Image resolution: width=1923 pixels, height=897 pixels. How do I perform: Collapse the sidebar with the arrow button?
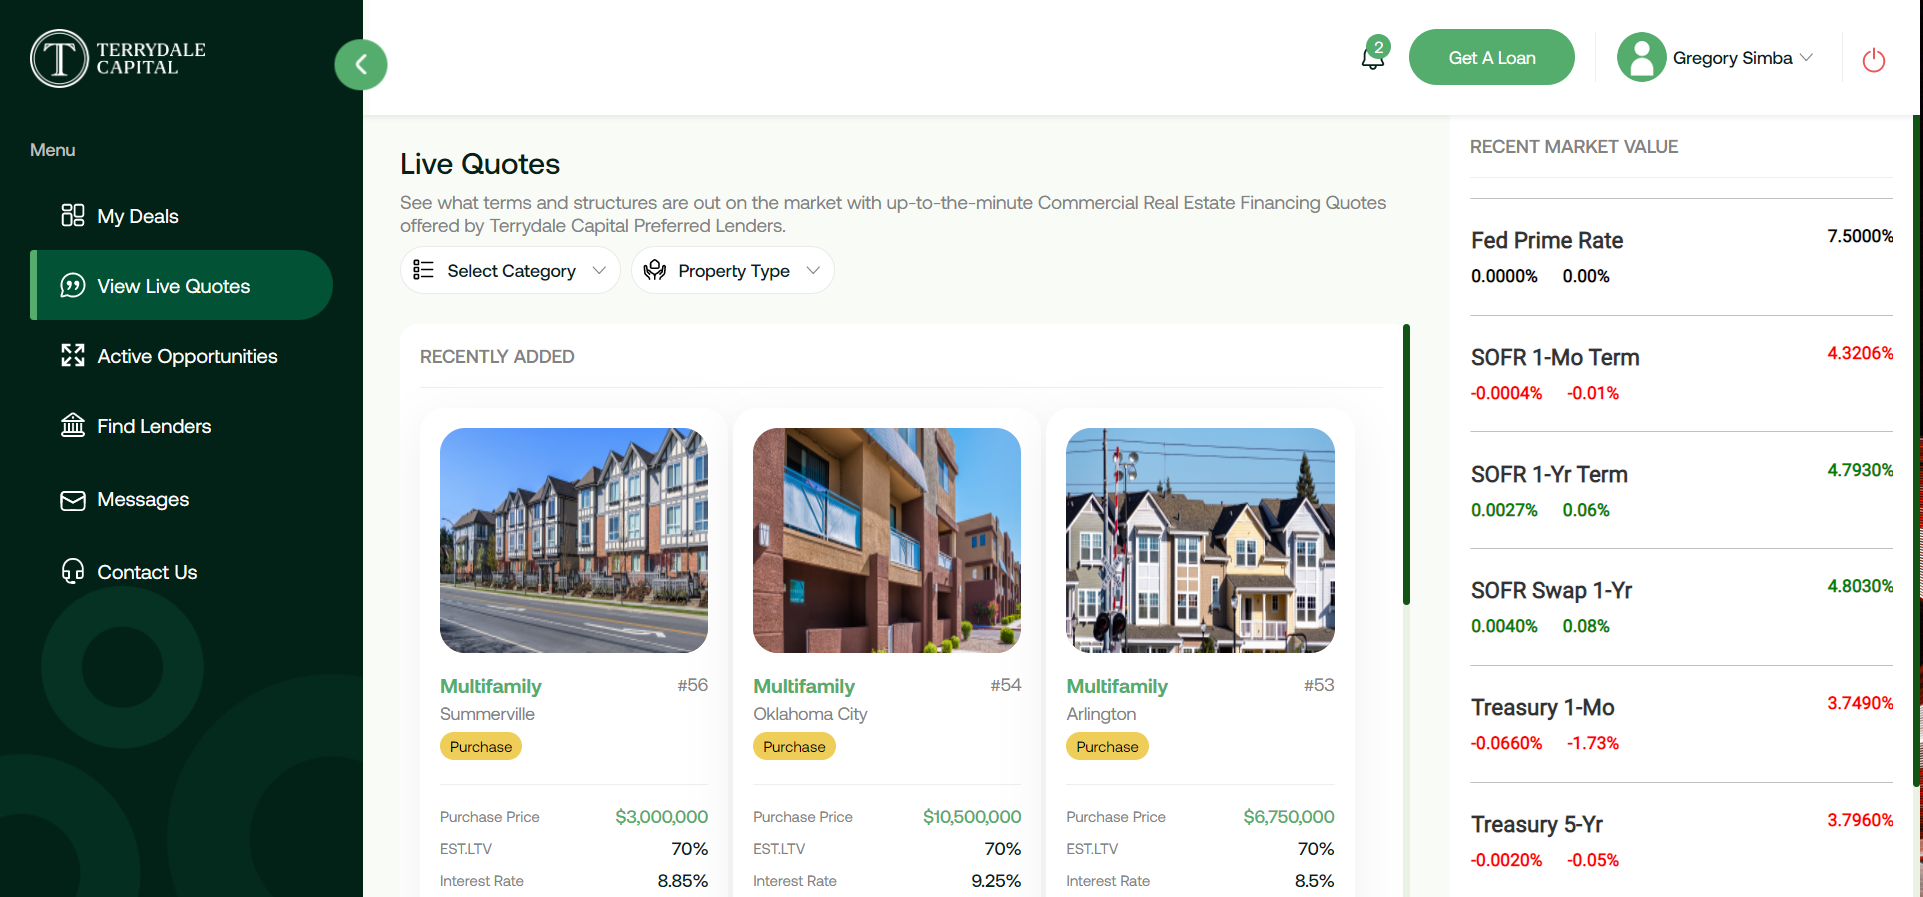coord(361,65)
